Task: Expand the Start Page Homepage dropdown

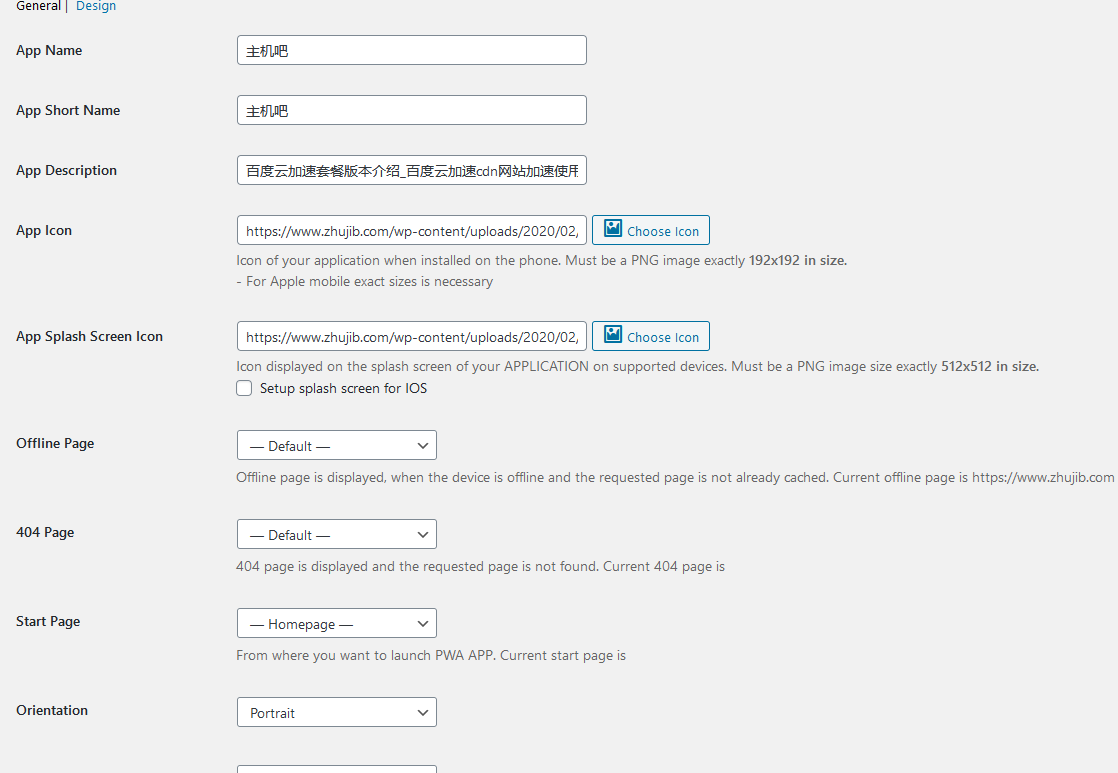Action: point(337,623)
